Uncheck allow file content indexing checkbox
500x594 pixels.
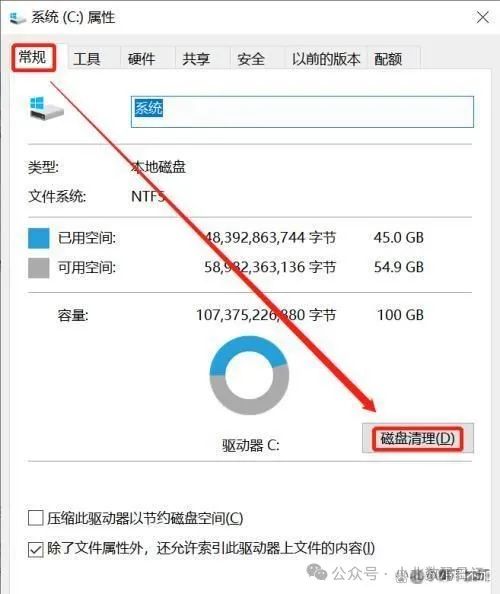click(35, 549)
